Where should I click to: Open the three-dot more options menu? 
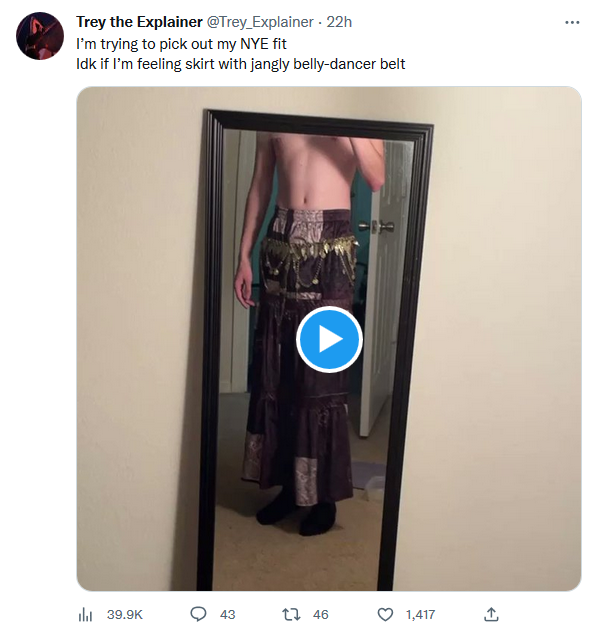point(572,22)
